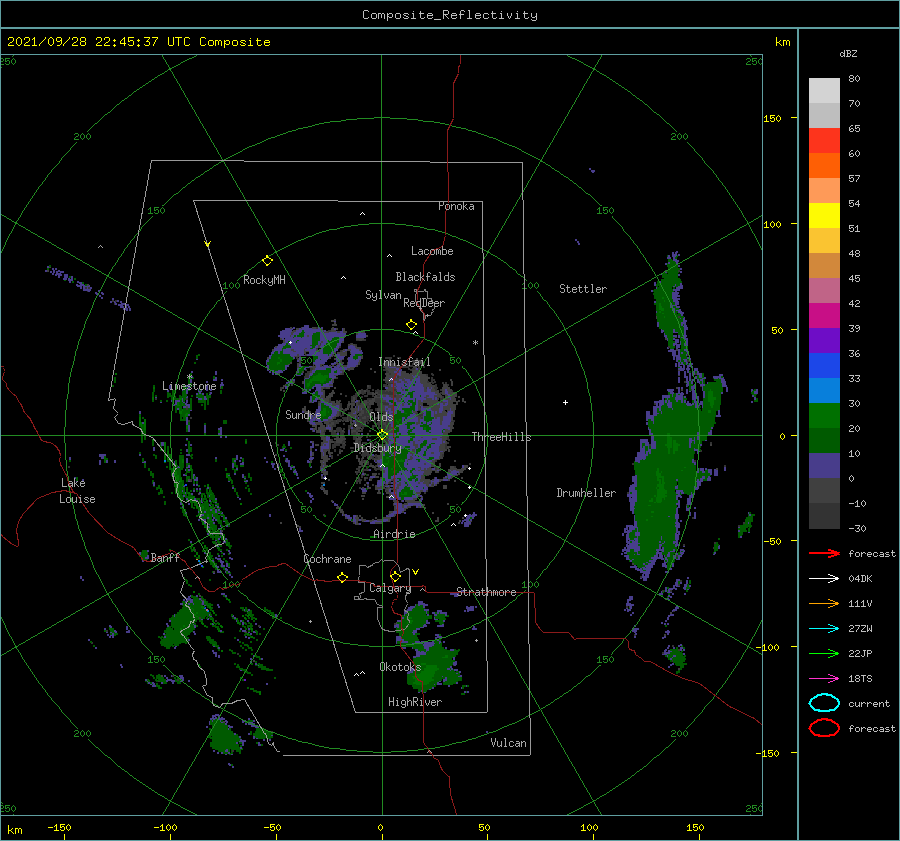
Task: Click the dBZ legend heading
Action: pos(848,53)
